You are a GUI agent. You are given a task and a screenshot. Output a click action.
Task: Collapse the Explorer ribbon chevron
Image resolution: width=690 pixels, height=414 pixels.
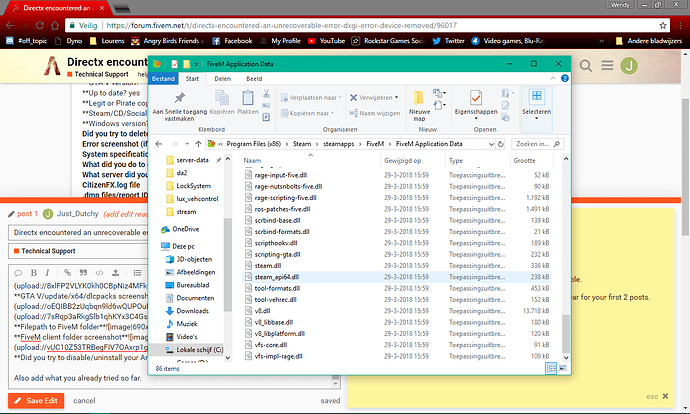[x=553, y=78]
